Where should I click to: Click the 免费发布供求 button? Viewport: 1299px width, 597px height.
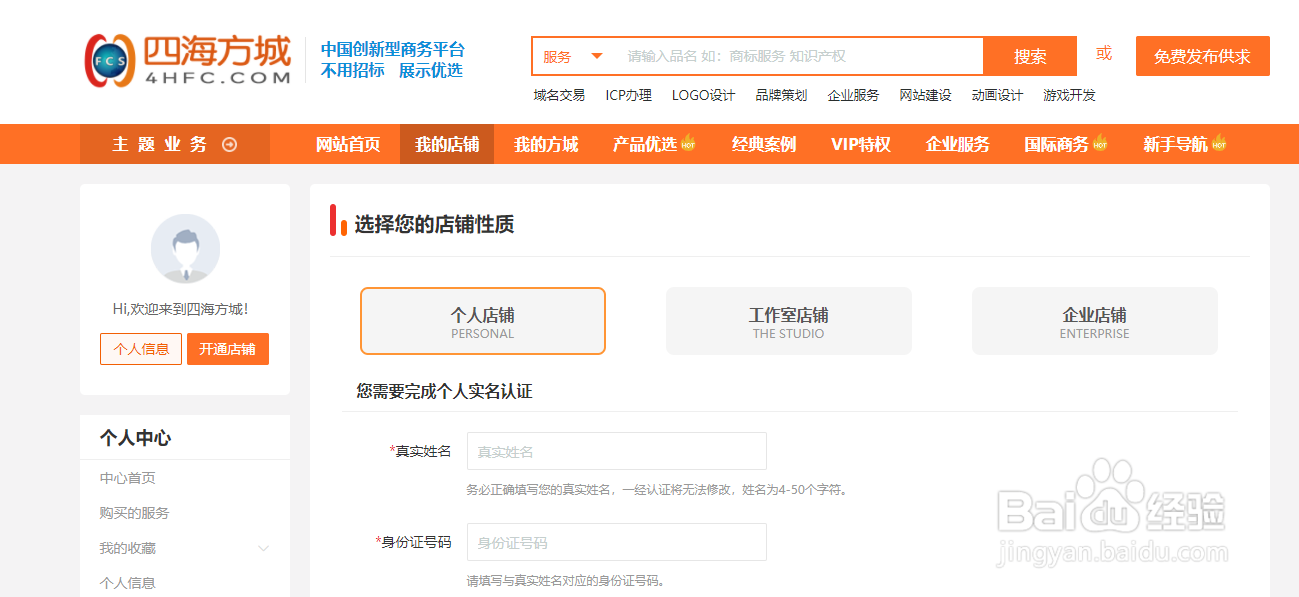pos(1203,56)
